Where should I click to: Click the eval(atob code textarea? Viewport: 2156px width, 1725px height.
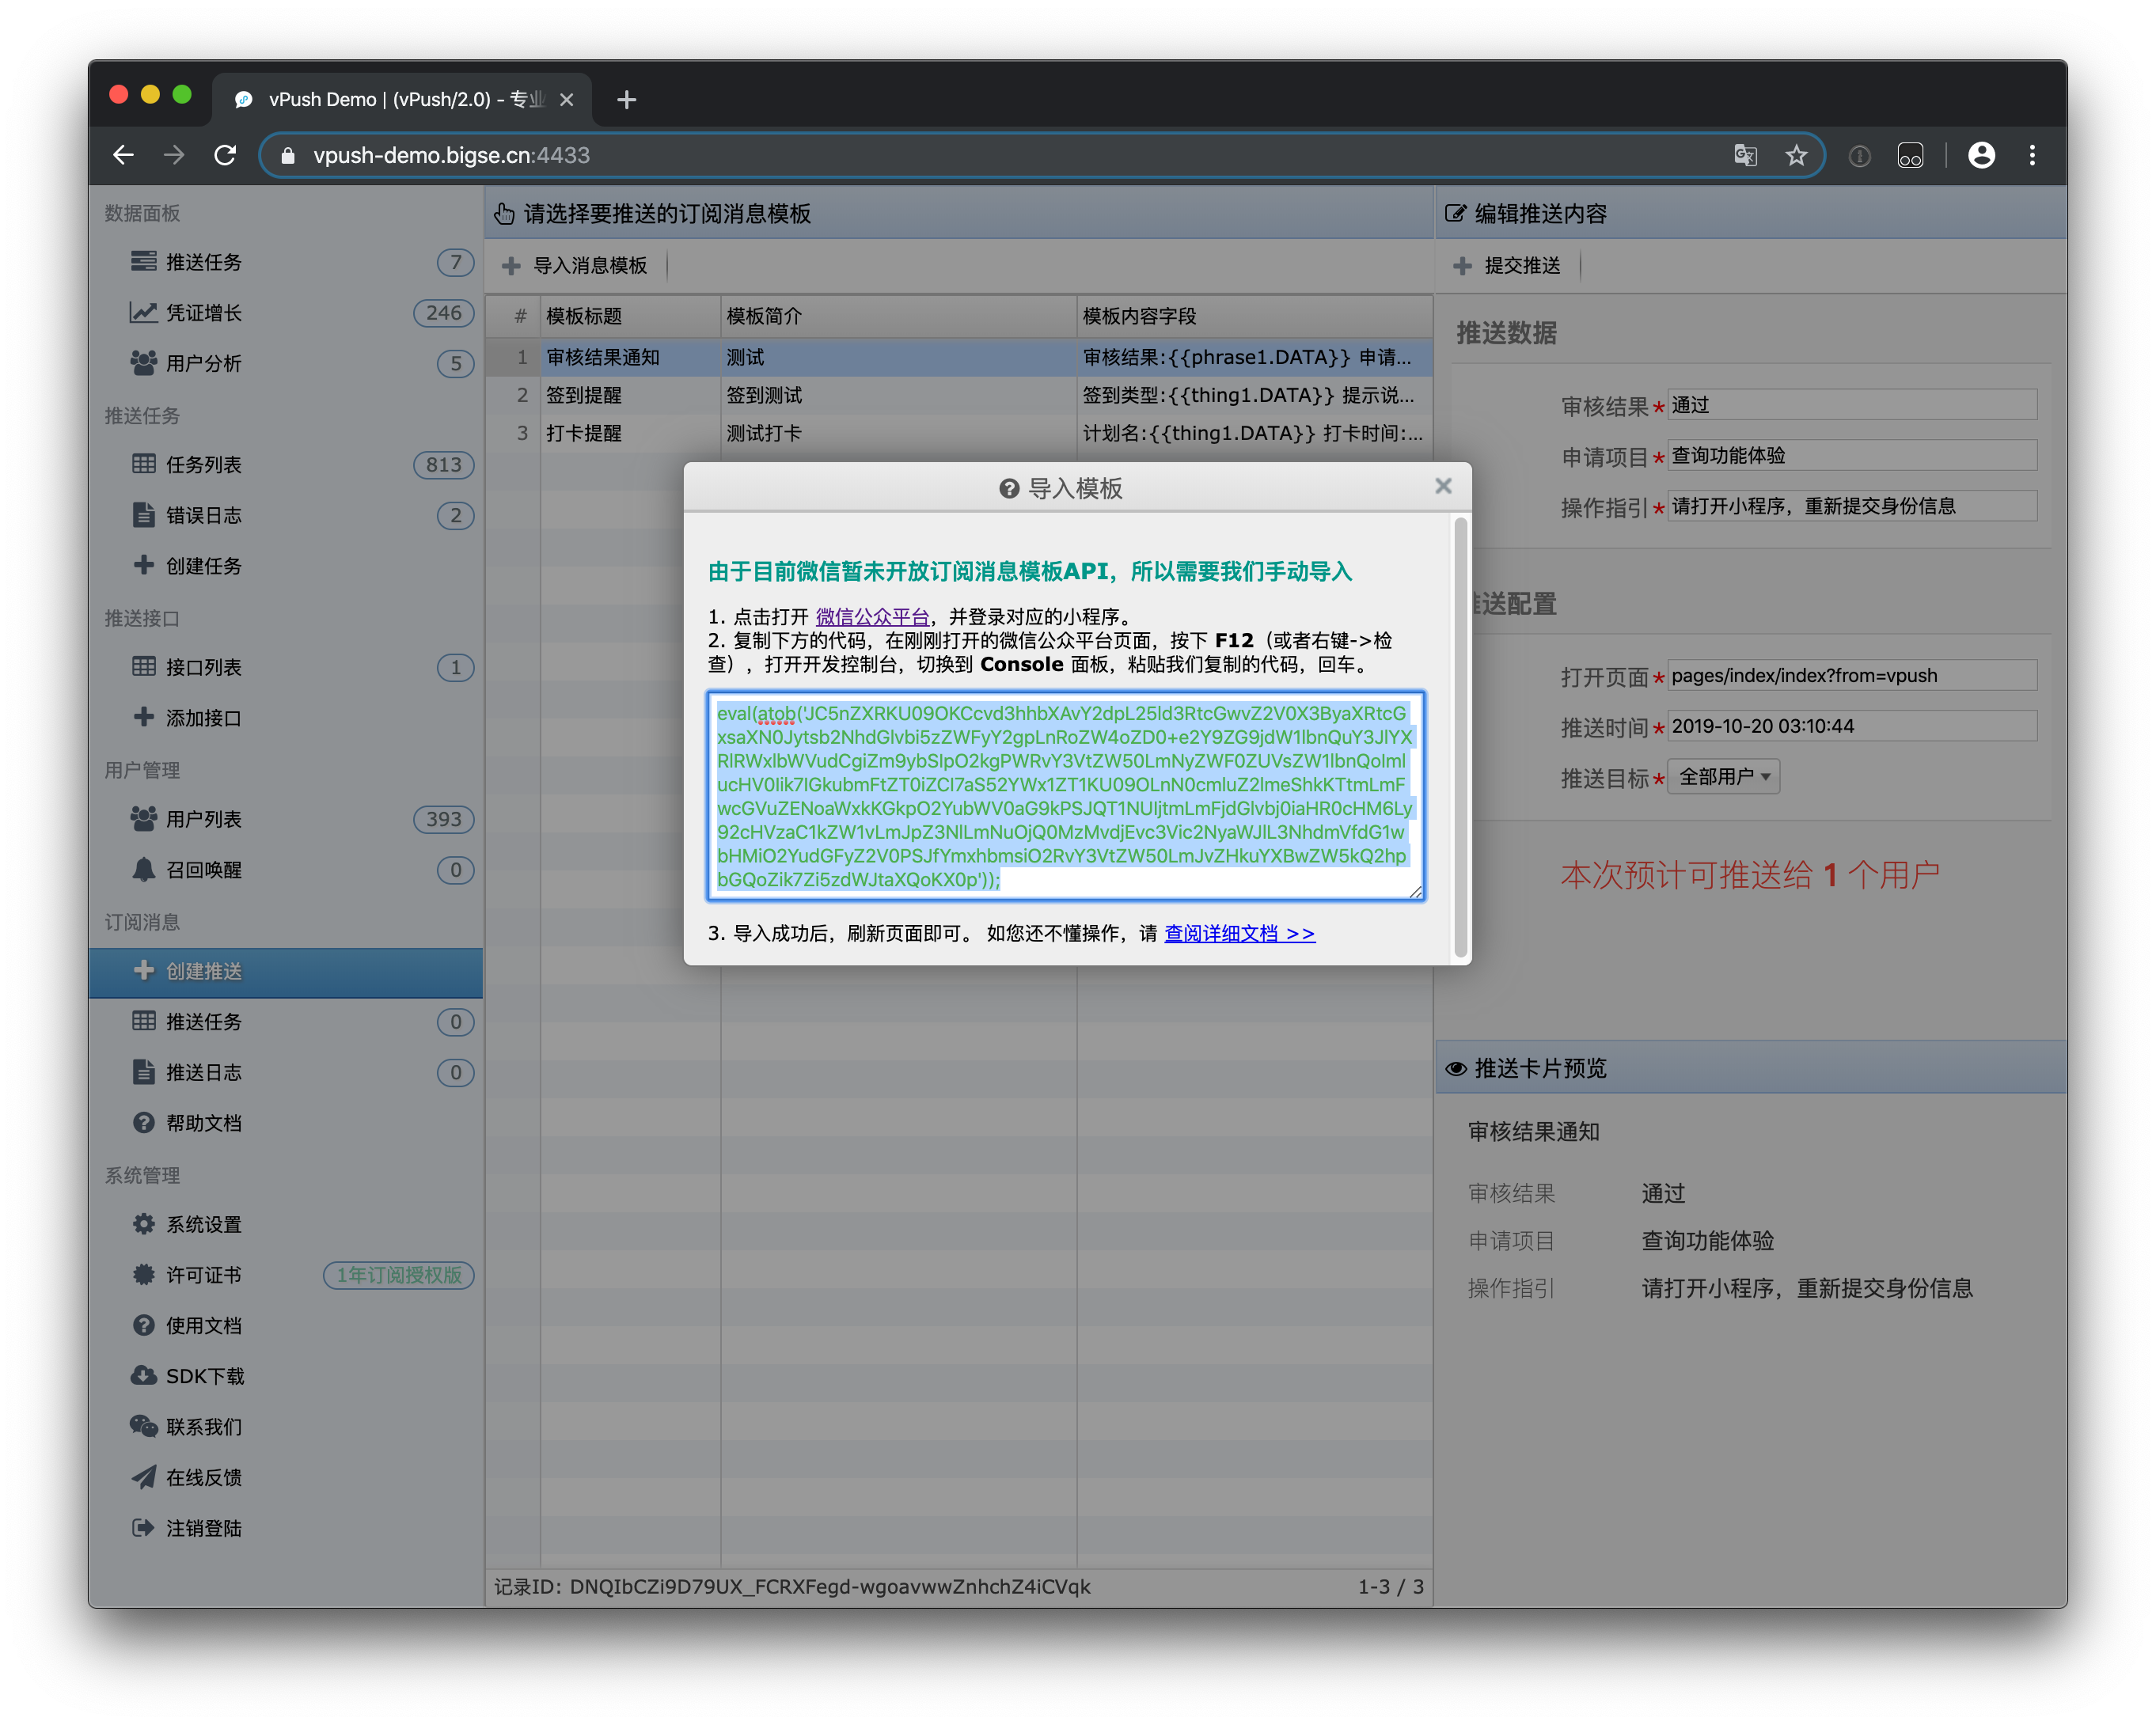(1066, 796)
